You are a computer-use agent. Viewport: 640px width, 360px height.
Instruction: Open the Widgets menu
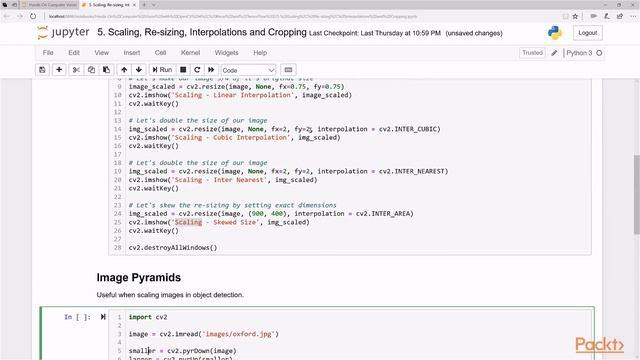click(227, 53)
